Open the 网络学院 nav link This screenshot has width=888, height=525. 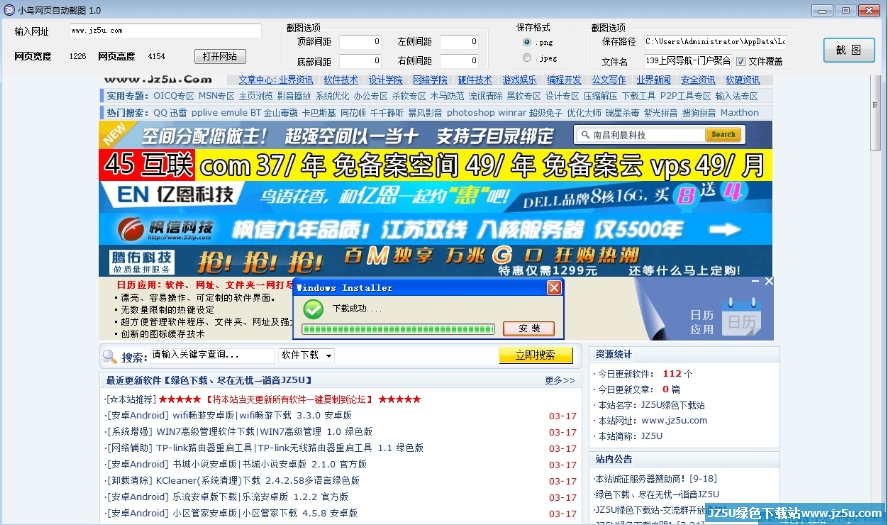tap(430, 80)
